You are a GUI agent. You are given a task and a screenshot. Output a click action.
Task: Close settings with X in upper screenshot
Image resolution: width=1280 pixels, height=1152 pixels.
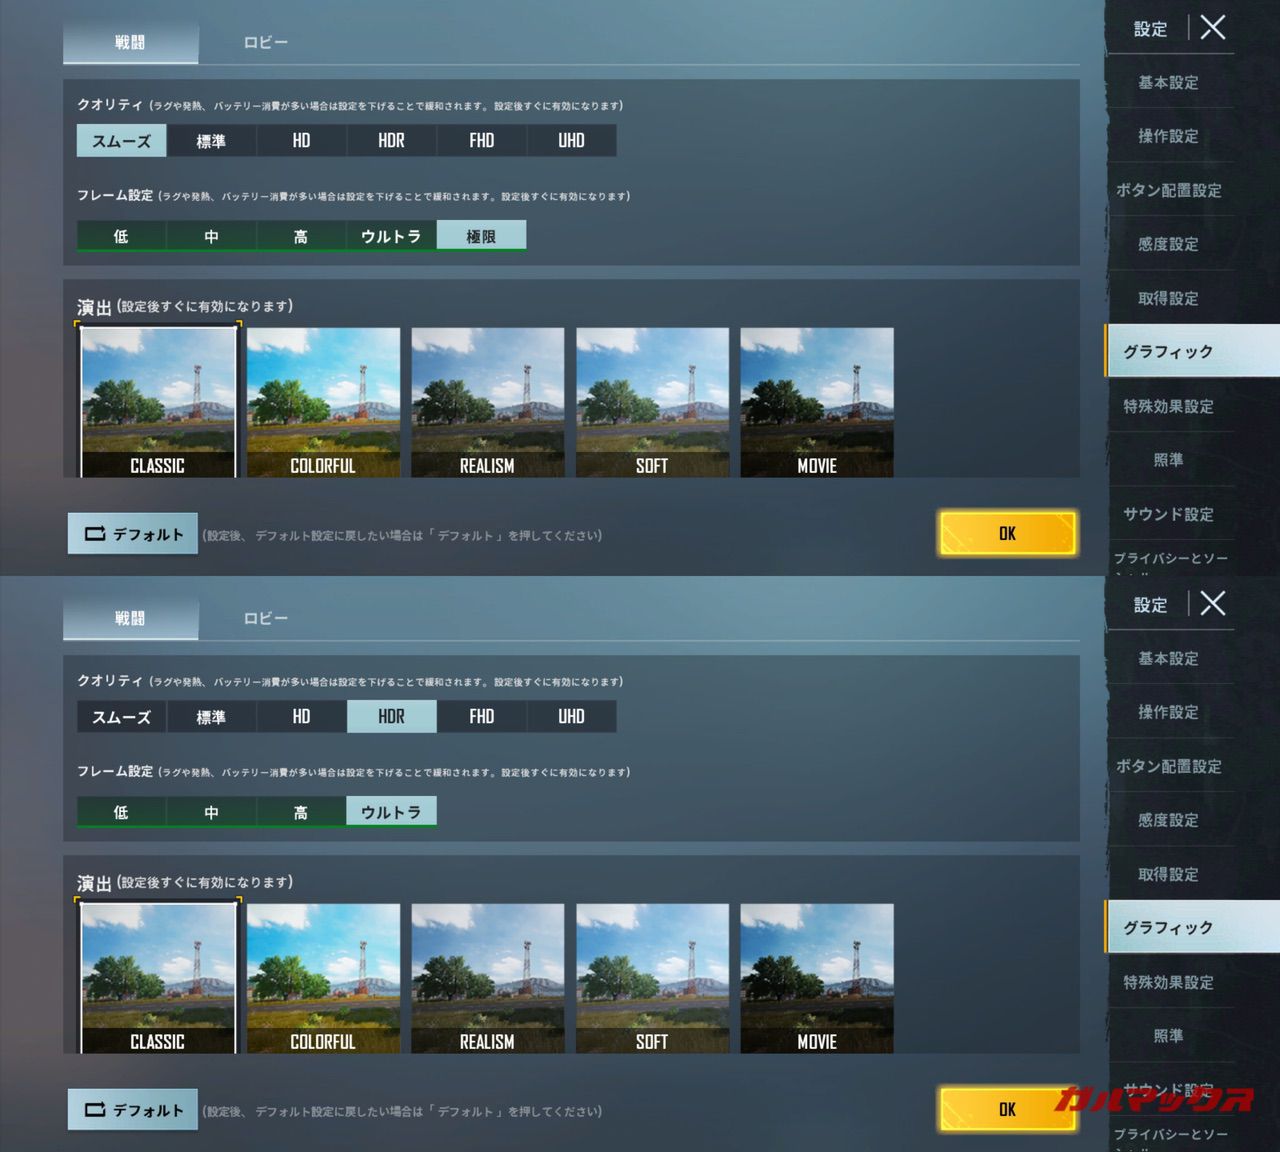click(1212, 27)
